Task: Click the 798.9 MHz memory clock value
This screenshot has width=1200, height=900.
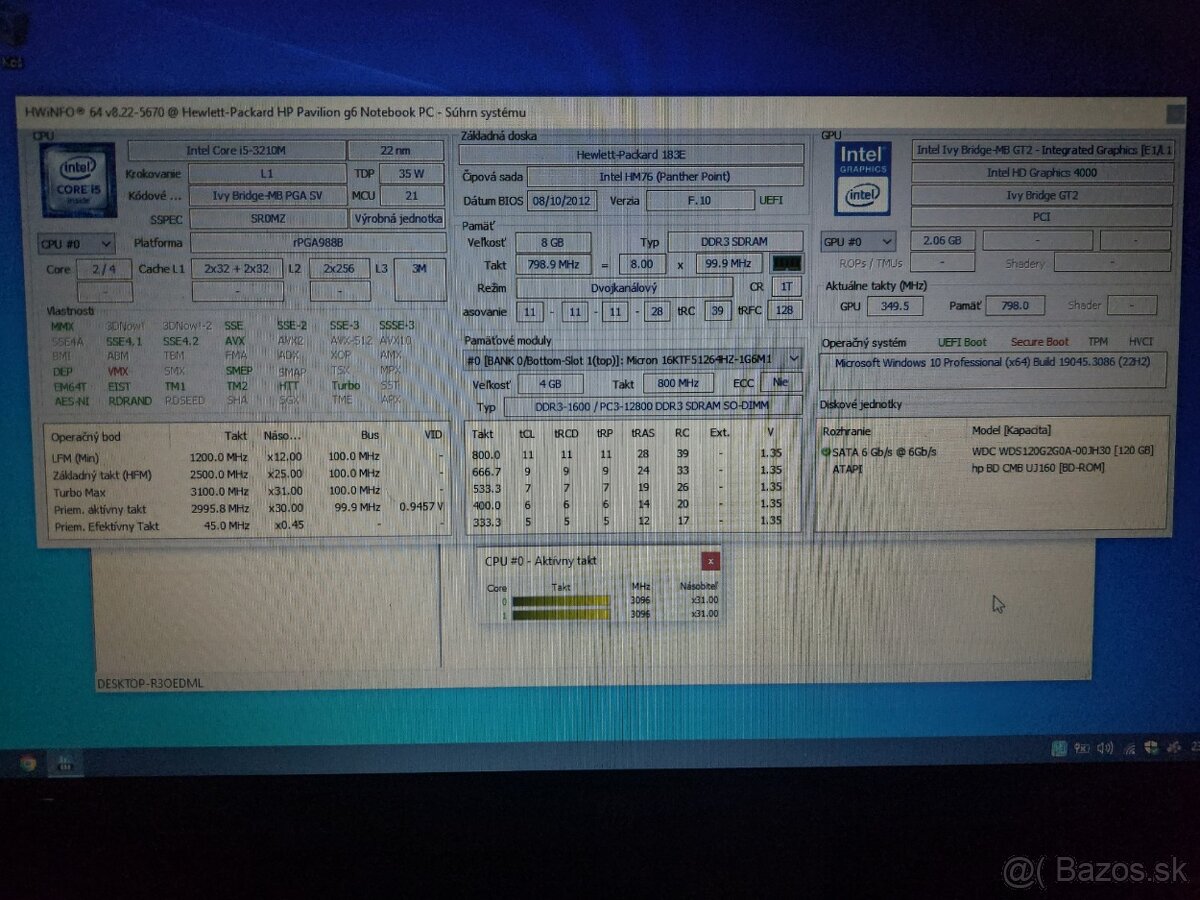Action: click(554, 264)
